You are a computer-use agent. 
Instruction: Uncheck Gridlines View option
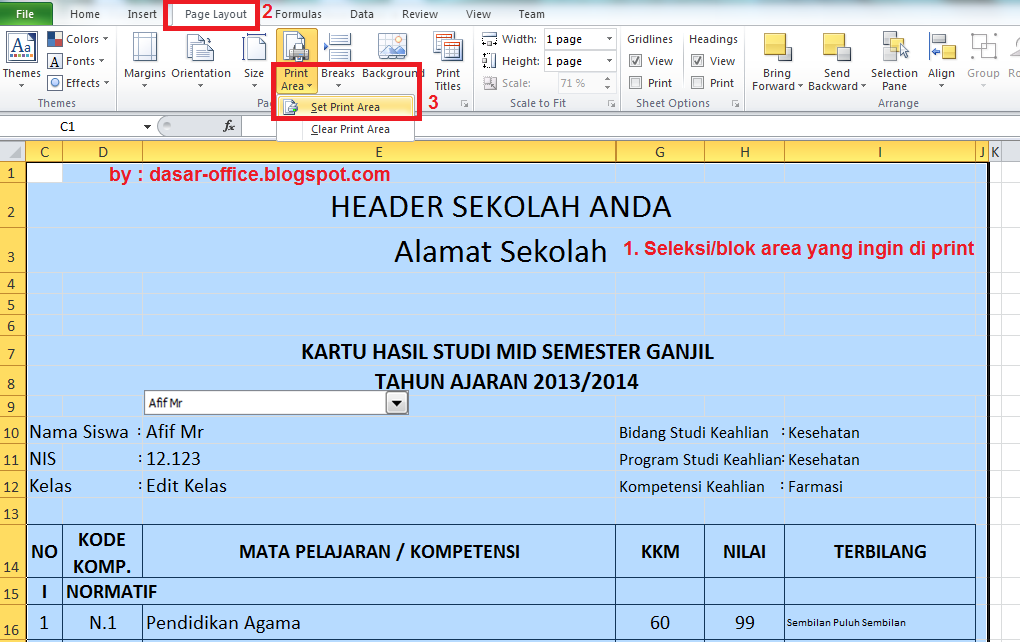point(637,60)
